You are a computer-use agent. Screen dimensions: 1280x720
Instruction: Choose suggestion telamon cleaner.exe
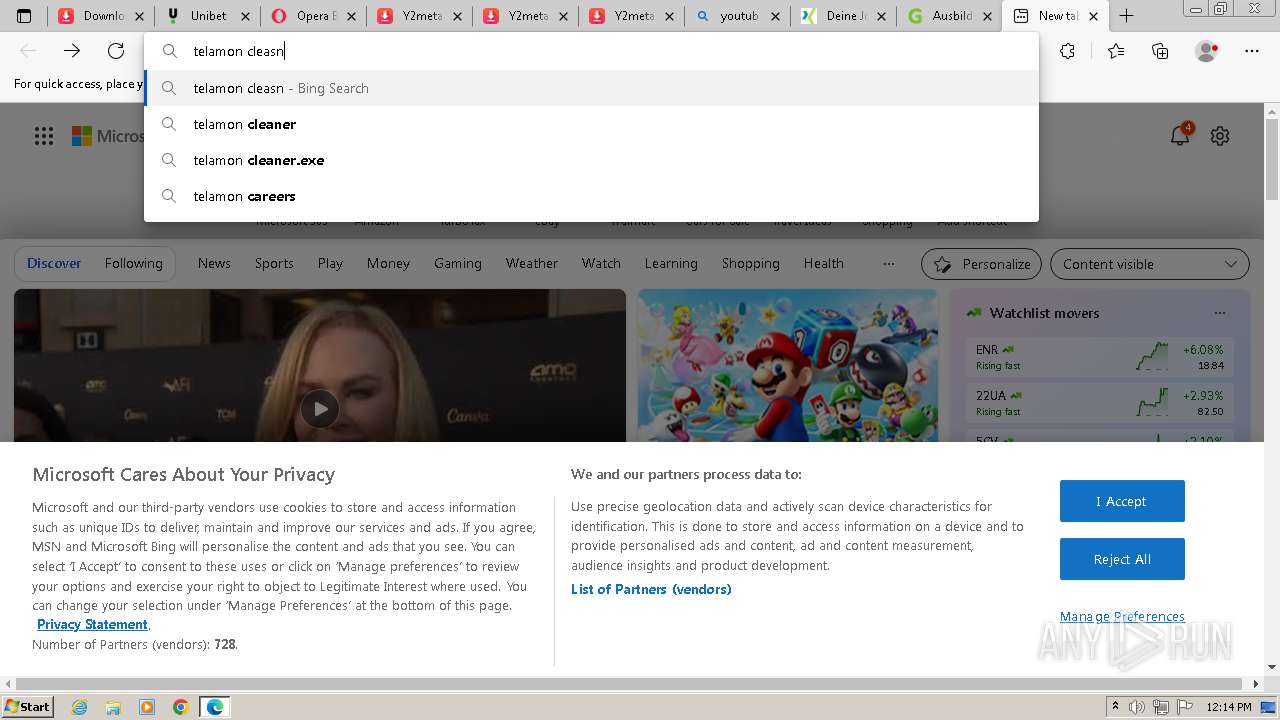pos(591,160)
